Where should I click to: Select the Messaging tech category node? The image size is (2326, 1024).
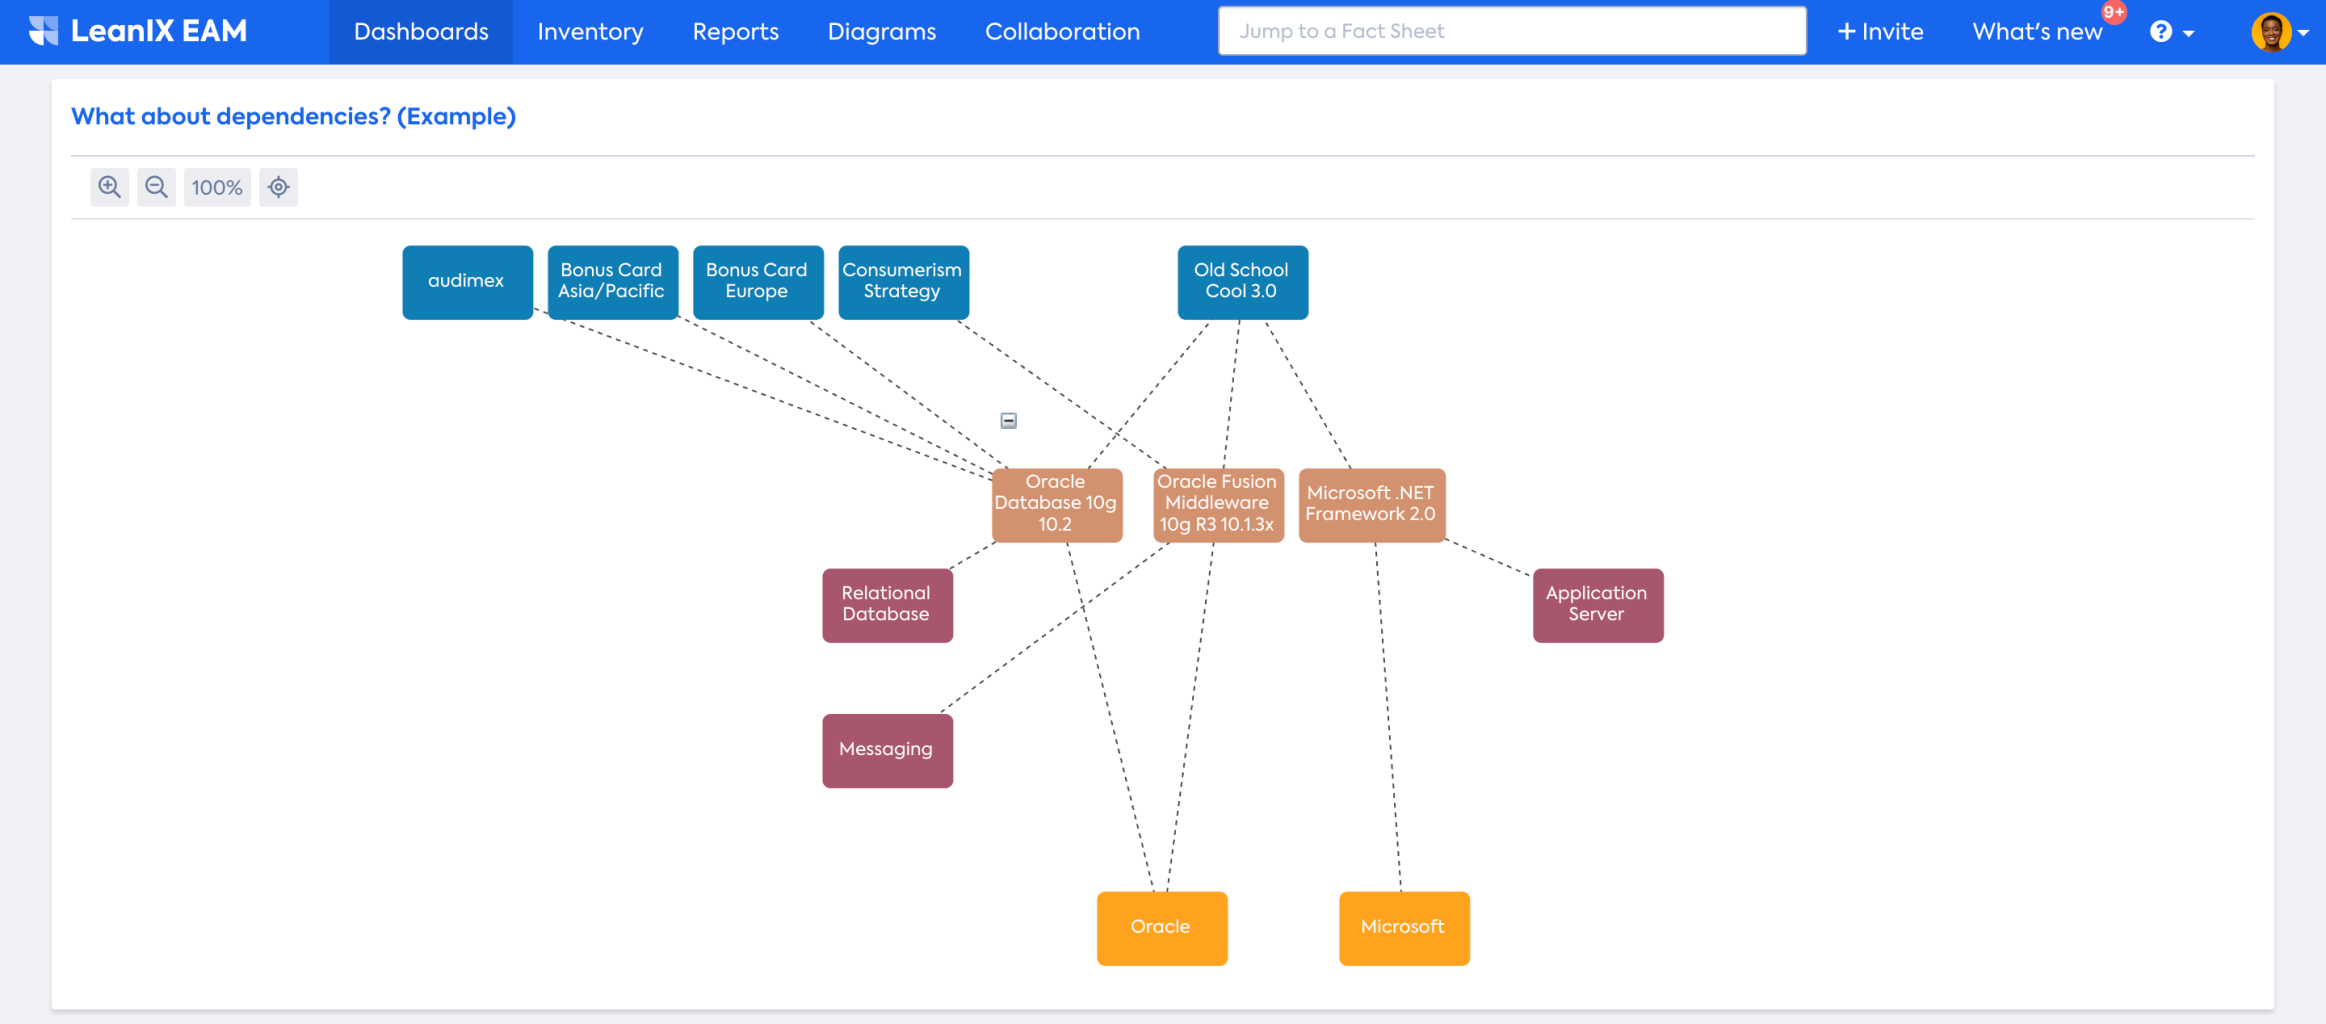tap(887, 750)
